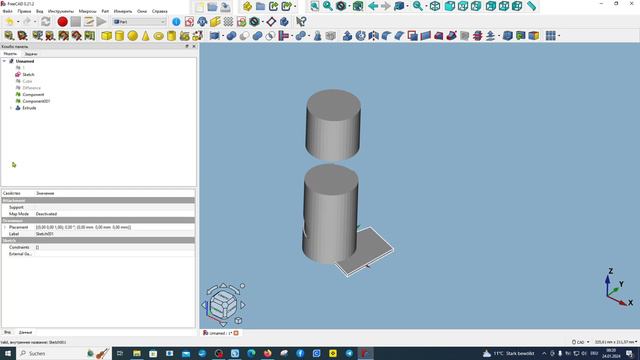Click the undo arrow icon
The width and height of the screenshot is (640, 360).
pyautogui.click(x=9, y=22)
